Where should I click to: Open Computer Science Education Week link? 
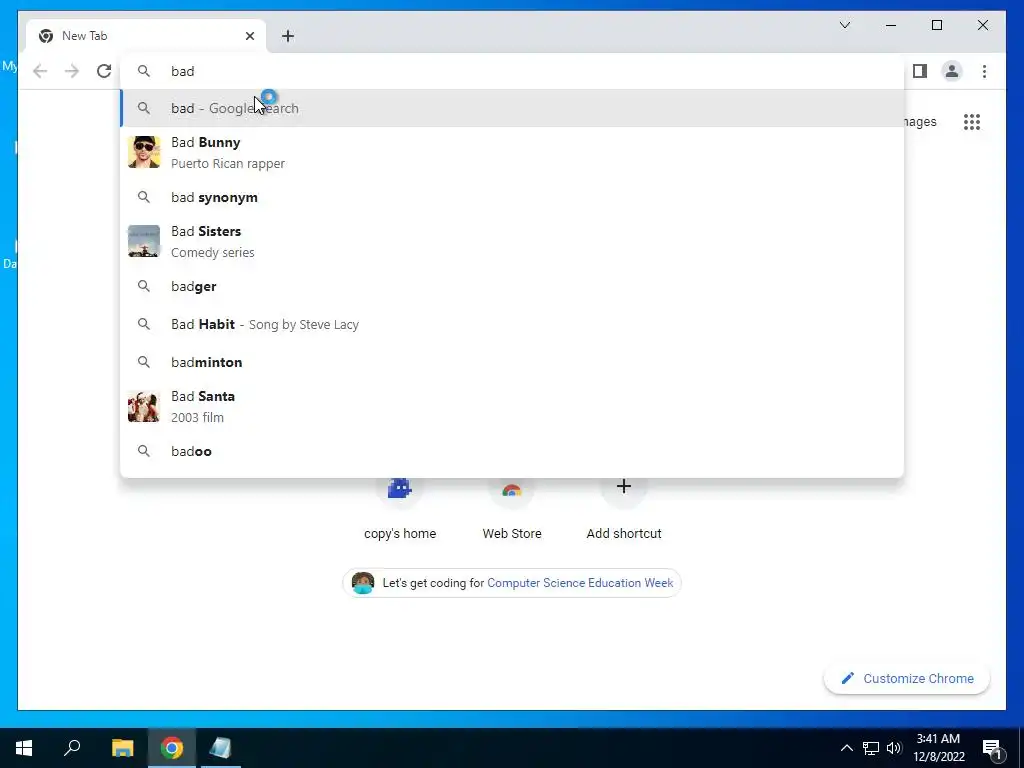(580, 583)
